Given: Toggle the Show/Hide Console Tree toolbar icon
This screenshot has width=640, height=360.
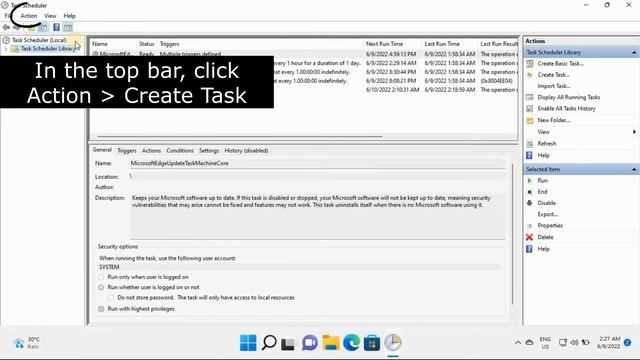Looking at the screenshot, I should tap(42, 27).
